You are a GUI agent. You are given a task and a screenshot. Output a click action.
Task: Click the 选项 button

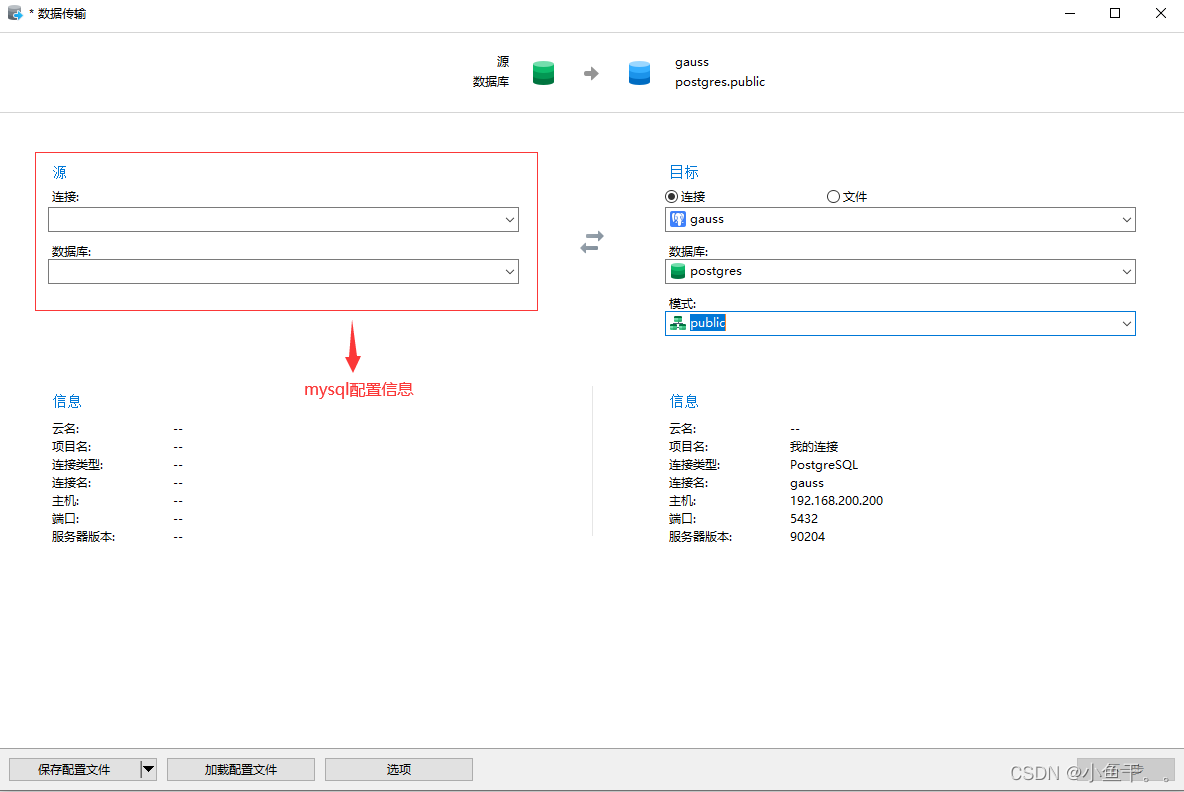[398, 769]
